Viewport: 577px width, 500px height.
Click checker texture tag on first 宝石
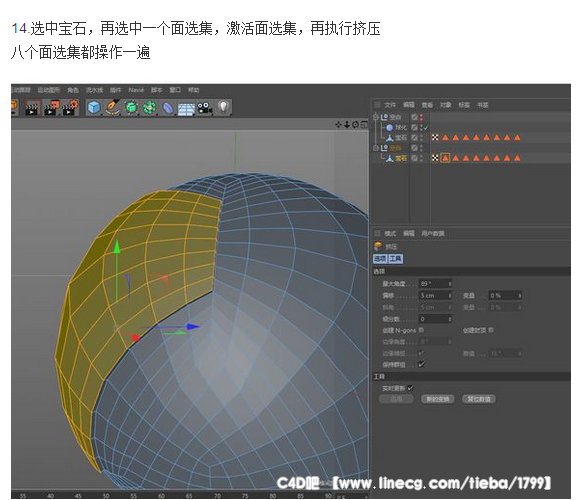tap(435, 138)
